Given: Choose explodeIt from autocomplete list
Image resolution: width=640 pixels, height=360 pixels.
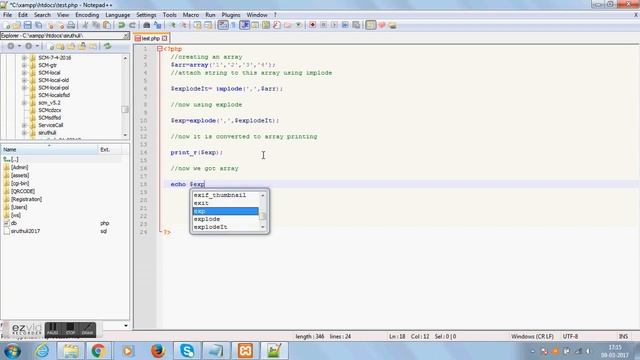Looking at the screenshot, I should (226, 227).
